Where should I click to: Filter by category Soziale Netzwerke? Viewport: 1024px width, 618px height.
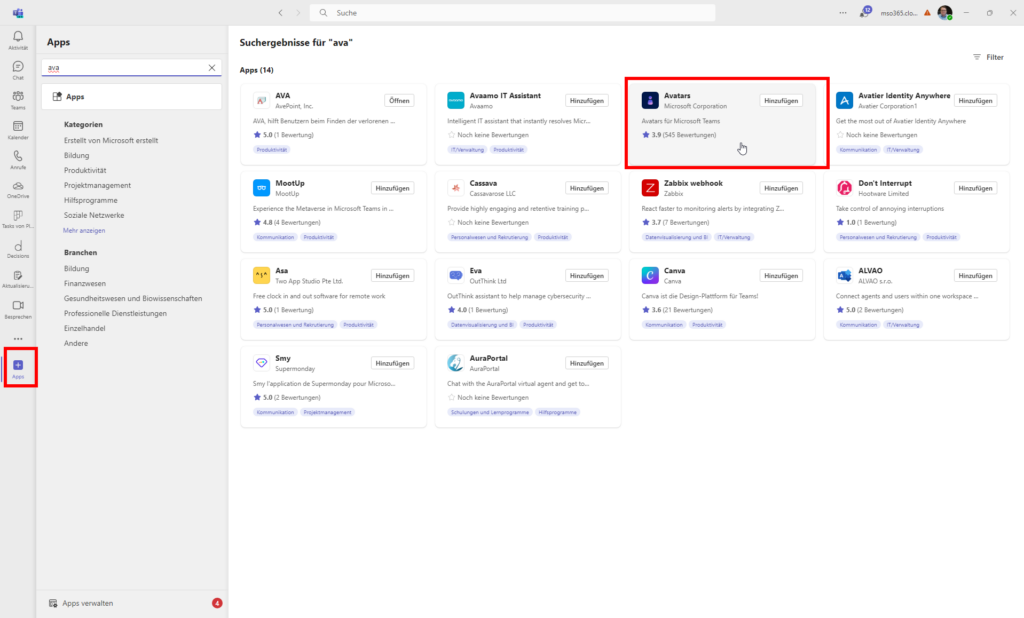pyautogui.click(x=94, y=215)
